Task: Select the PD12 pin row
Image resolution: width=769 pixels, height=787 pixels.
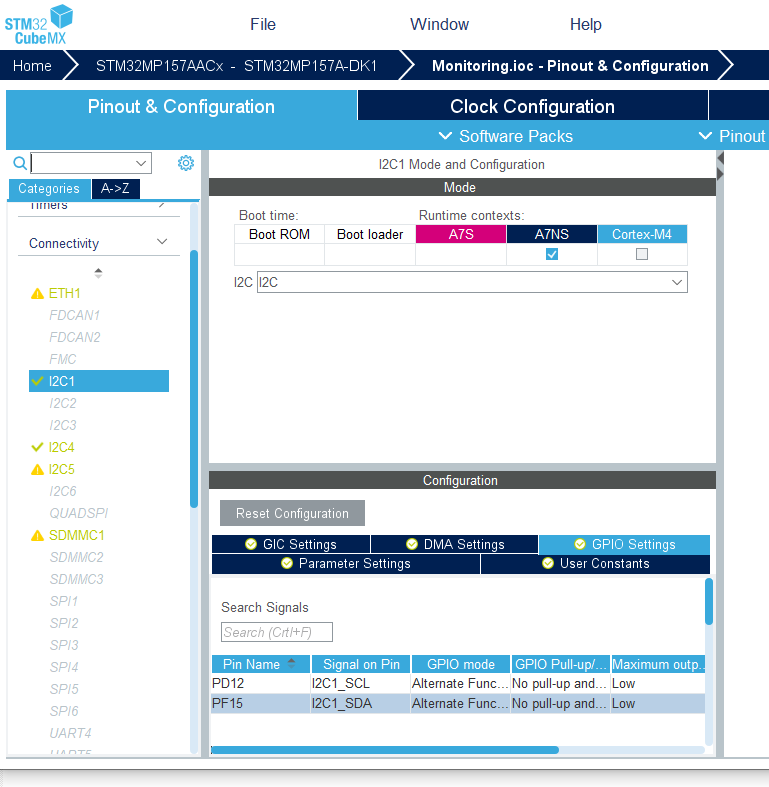Action: 458,684
